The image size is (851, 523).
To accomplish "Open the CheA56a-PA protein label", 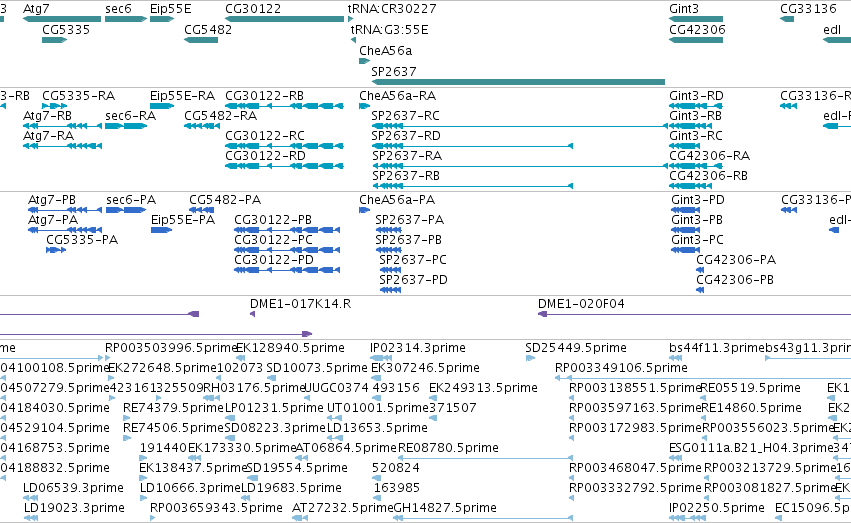I will [x=397, y=200].
